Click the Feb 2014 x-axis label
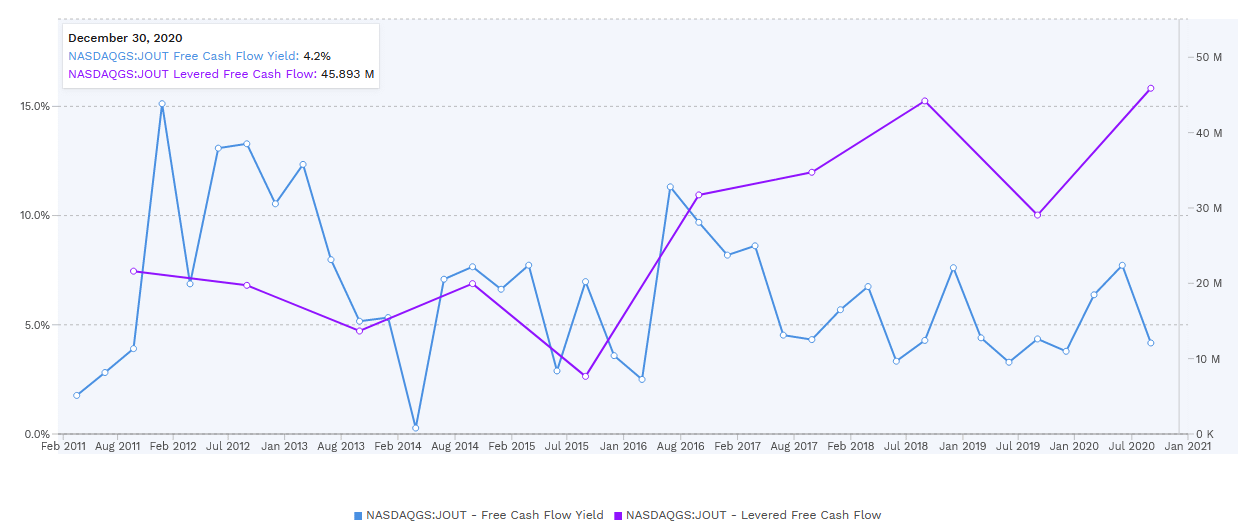Viewport: 1240px width, 526px height. coord(399,447)
